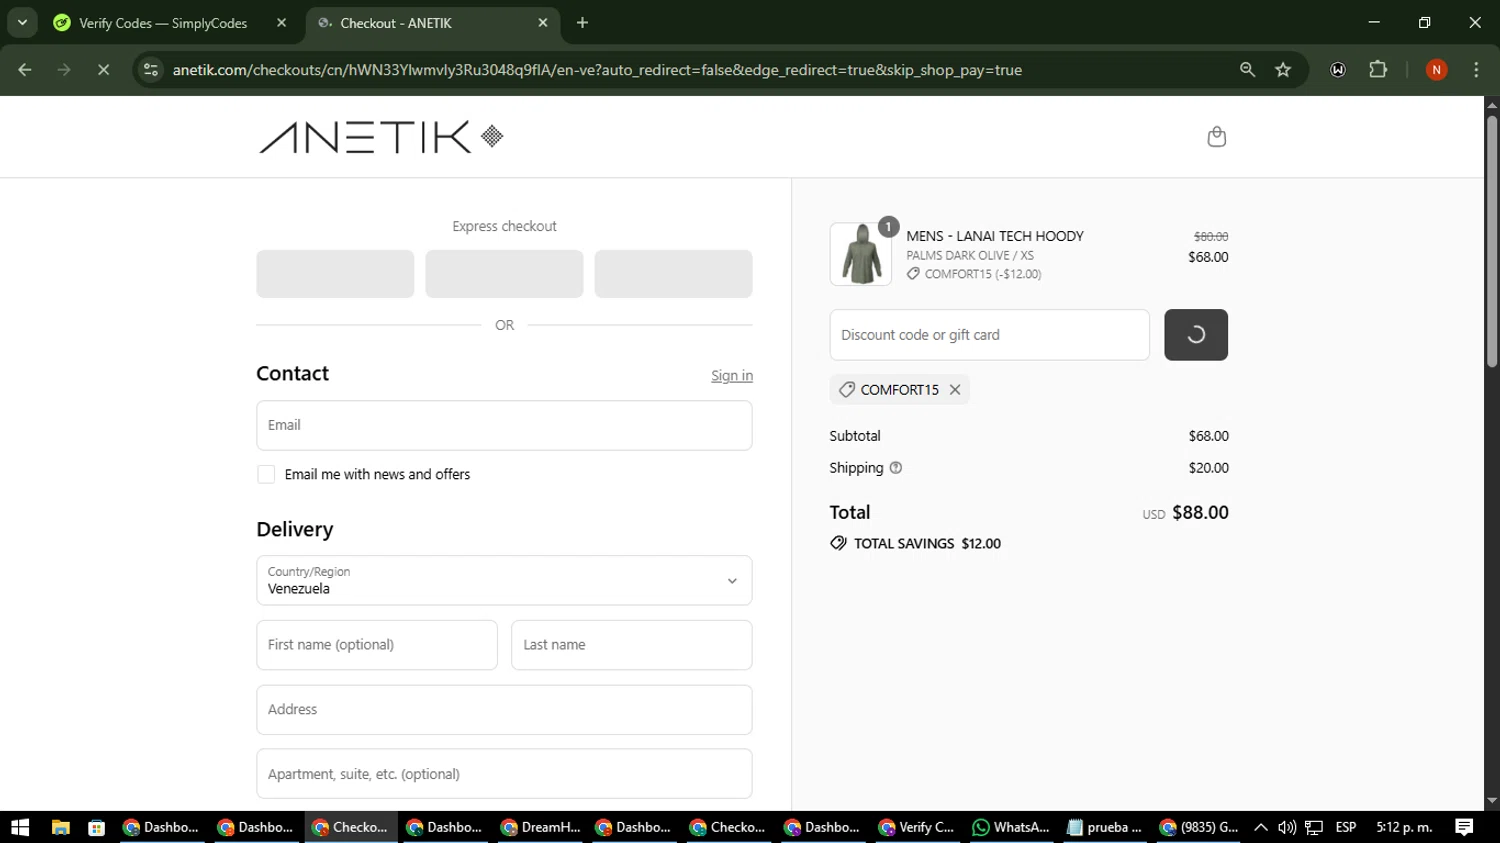Show hidden system tray icons
Screen dimensions: 1500x843
tap(1261, 827)
